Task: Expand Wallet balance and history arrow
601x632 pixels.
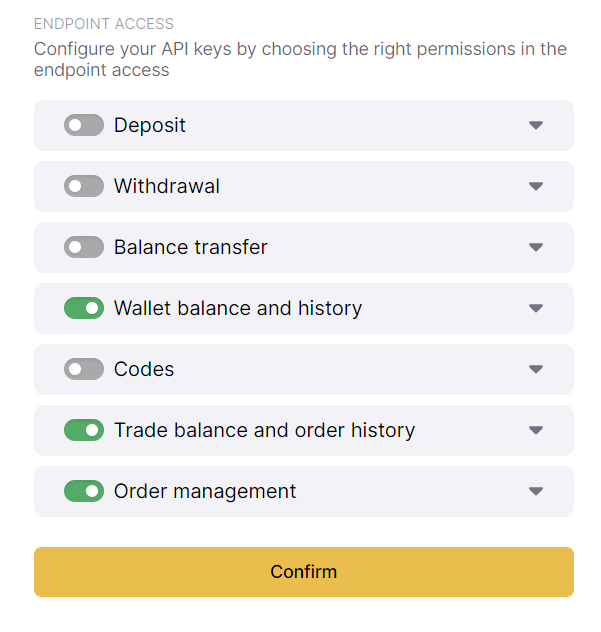Action: pos(536,308)
